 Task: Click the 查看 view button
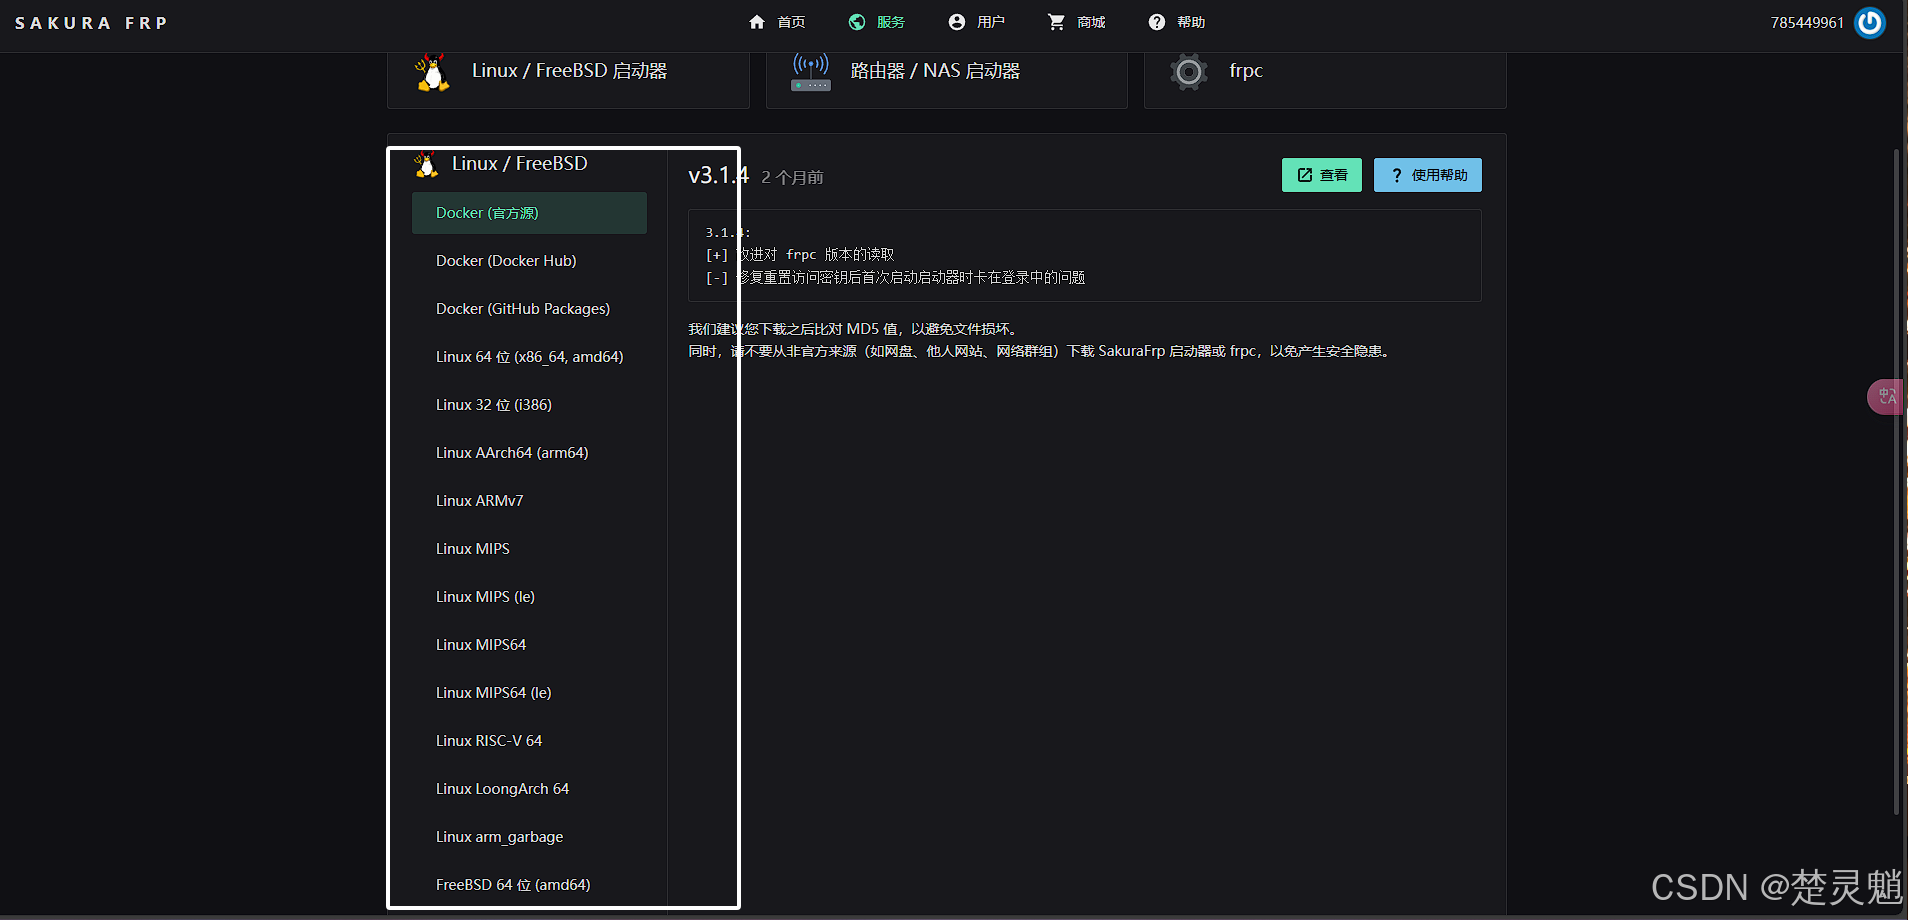click(1322, 175)
